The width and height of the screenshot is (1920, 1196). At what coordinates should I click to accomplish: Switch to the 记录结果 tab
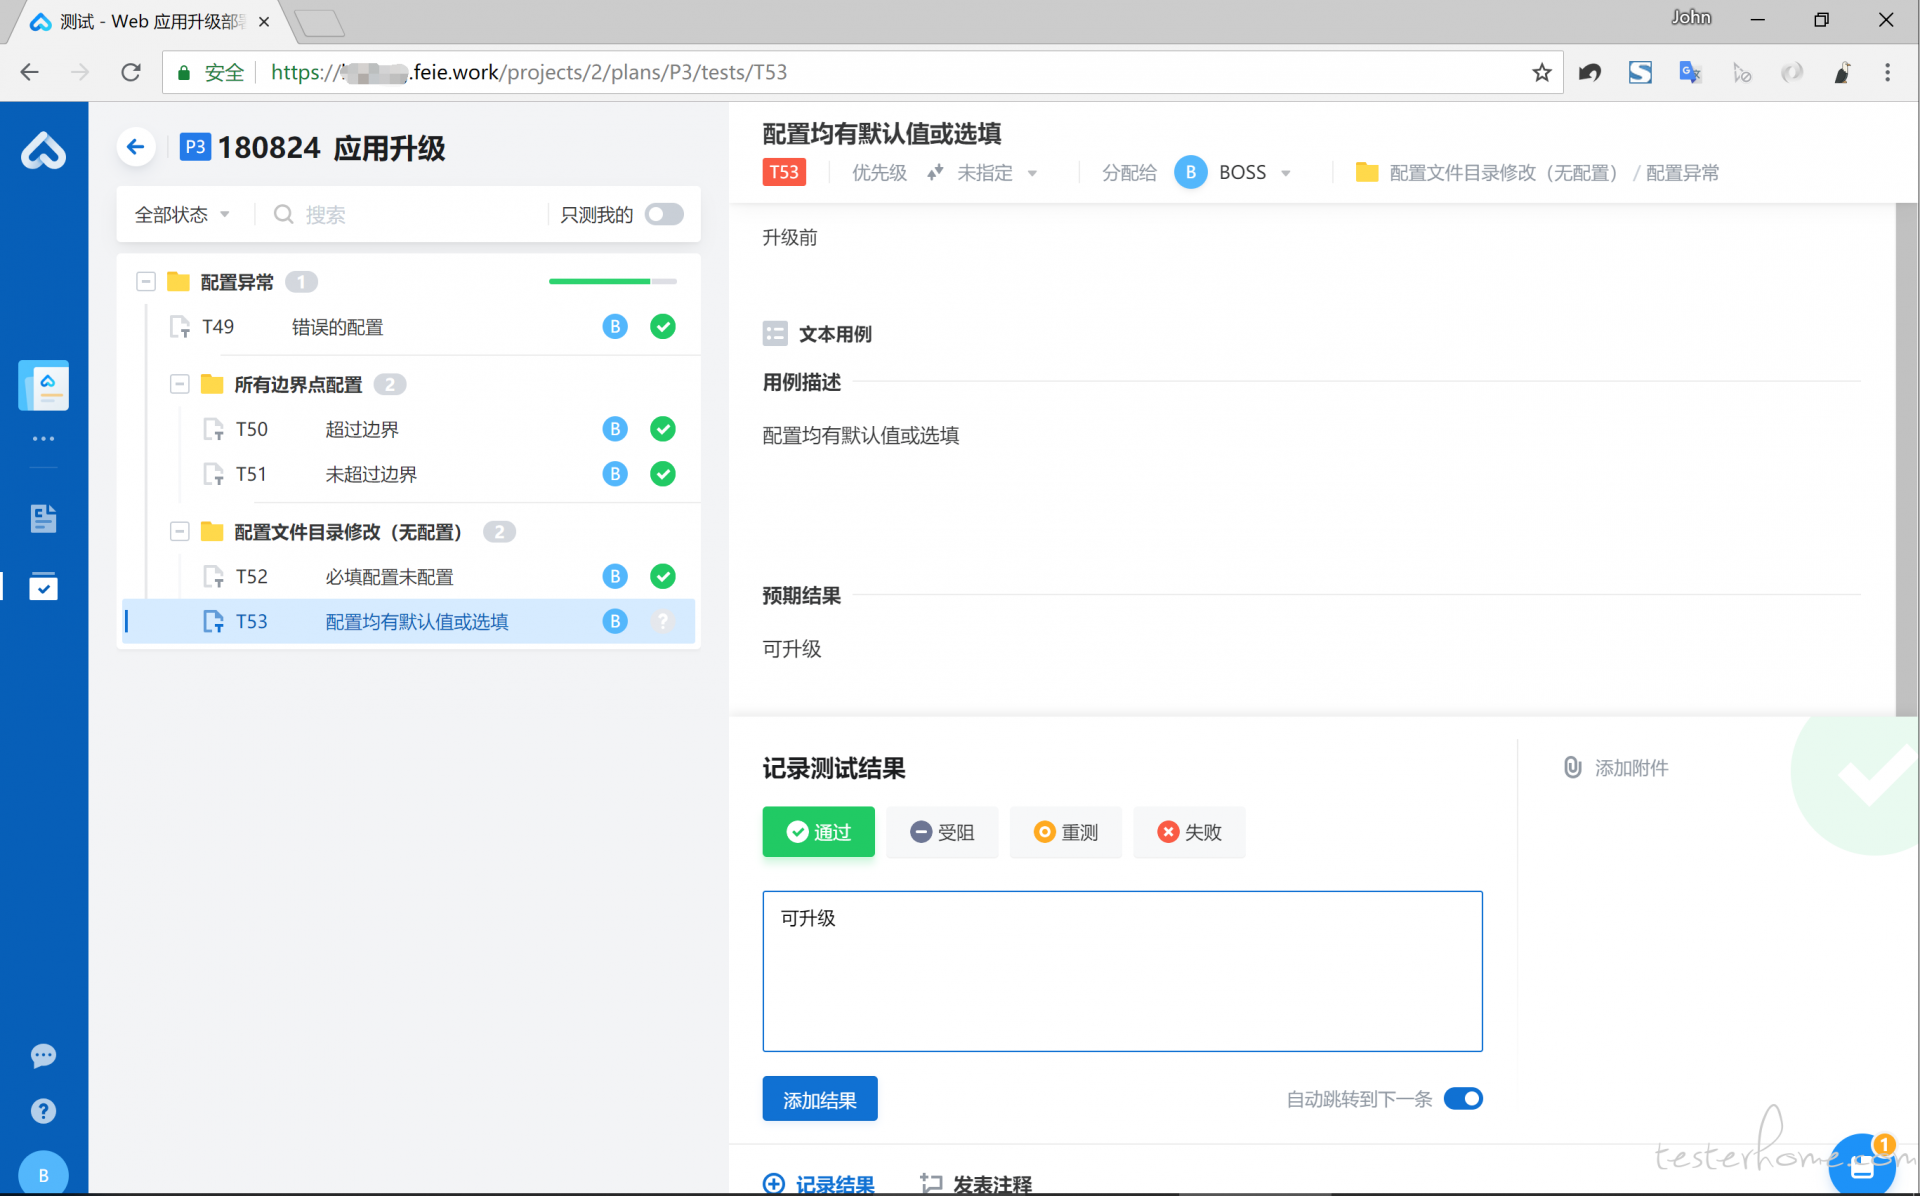pyautogui.click(x=819, y=1184)
